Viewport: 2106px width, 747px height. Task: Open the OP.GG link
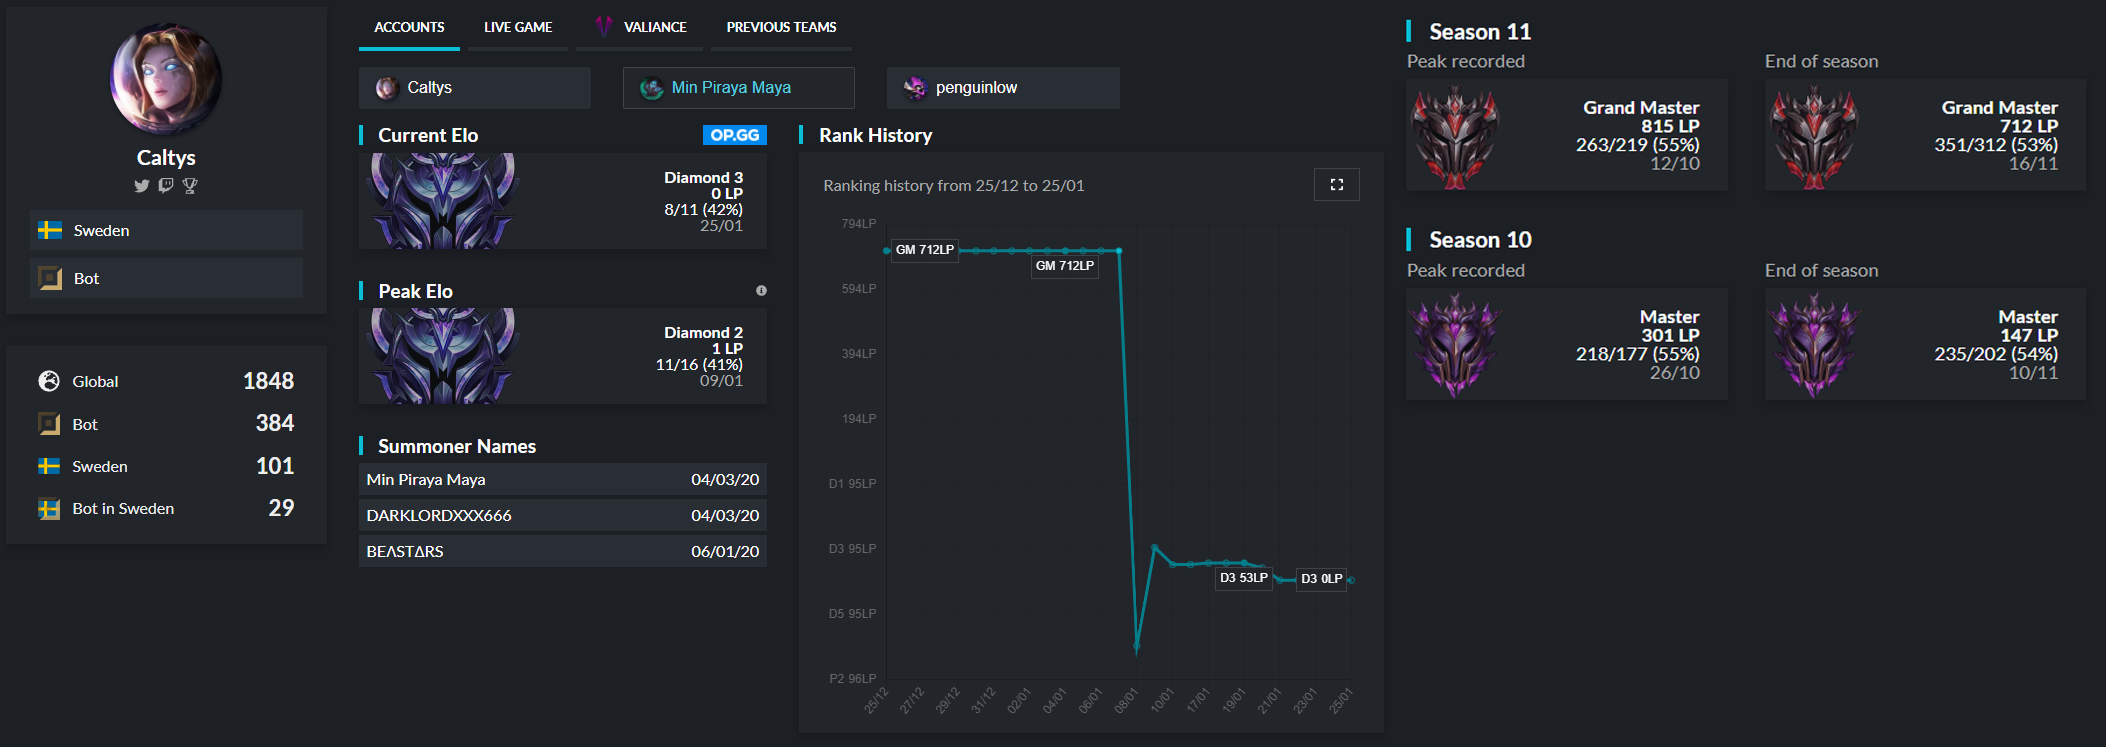pyautogui.click(x=734, y=135)
